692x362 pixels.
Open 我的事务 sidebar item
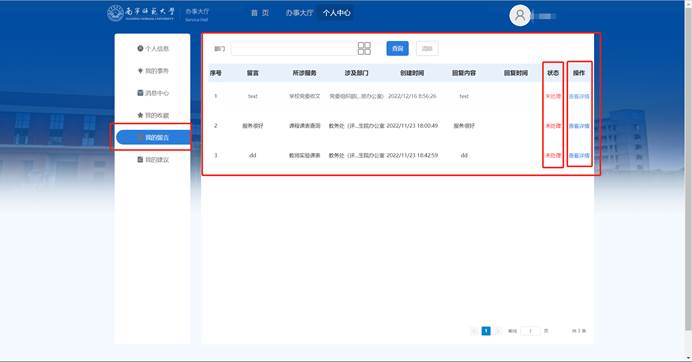[x=153, y=71]
